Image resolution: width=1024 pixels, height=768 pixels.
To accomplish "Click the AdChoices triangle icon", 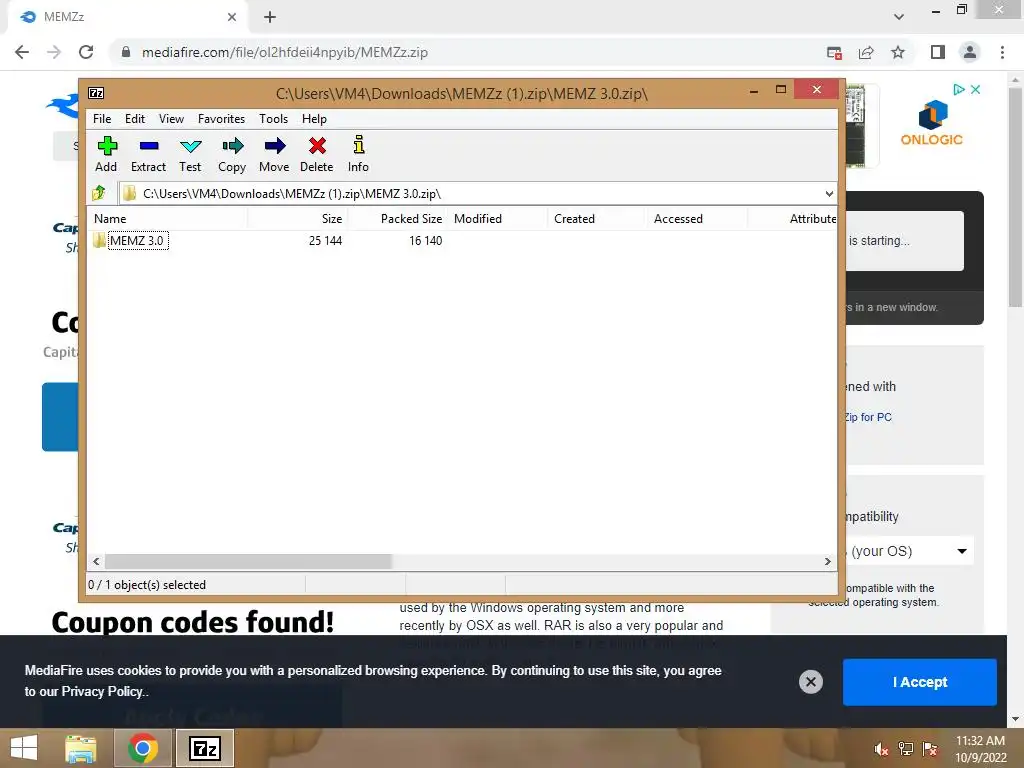I will pos(959,89).
